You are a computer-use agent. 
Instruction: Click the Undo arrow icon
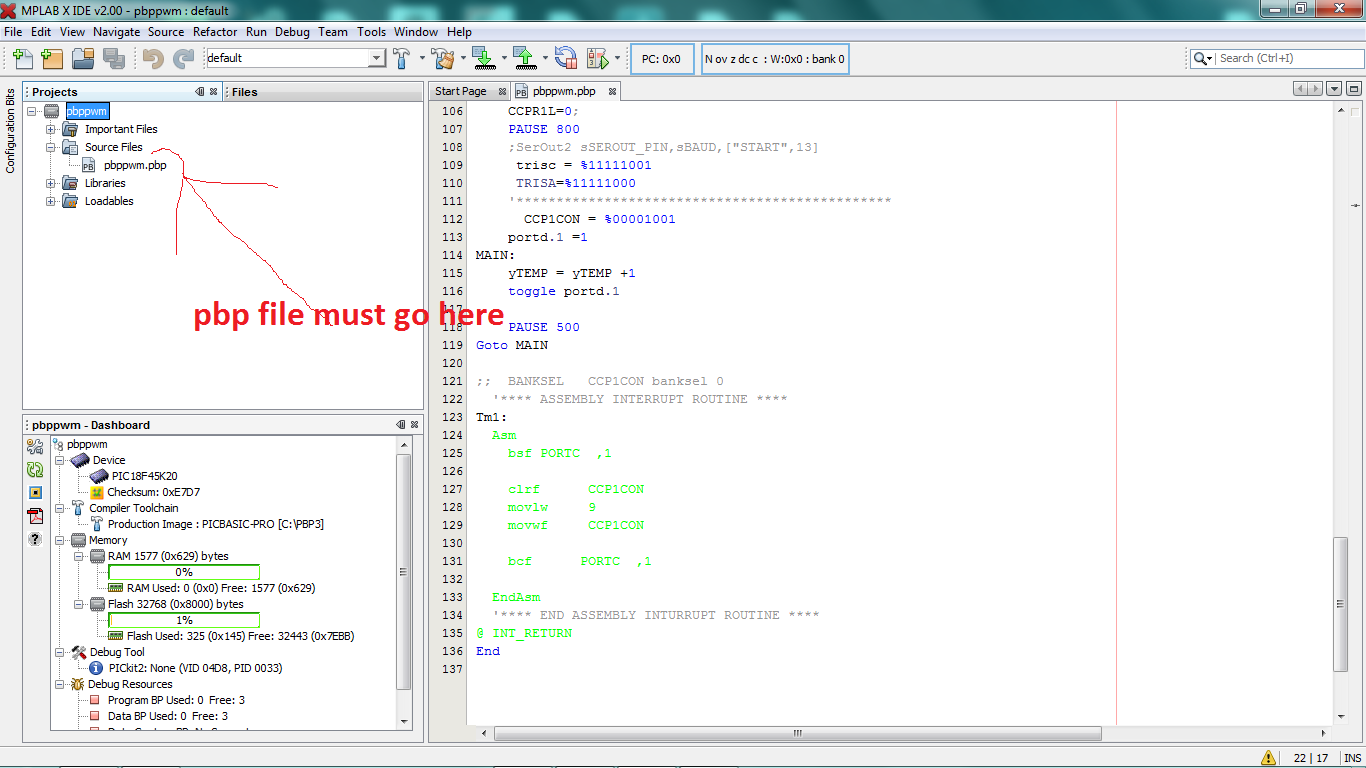(x=153, y=58)
